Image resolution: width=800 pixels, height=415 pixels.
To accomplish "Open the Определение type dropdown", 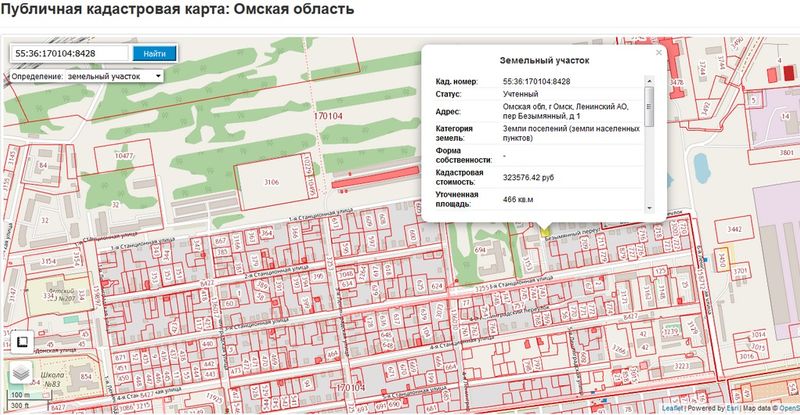I will pyautogui.click(x=88, y=76).
